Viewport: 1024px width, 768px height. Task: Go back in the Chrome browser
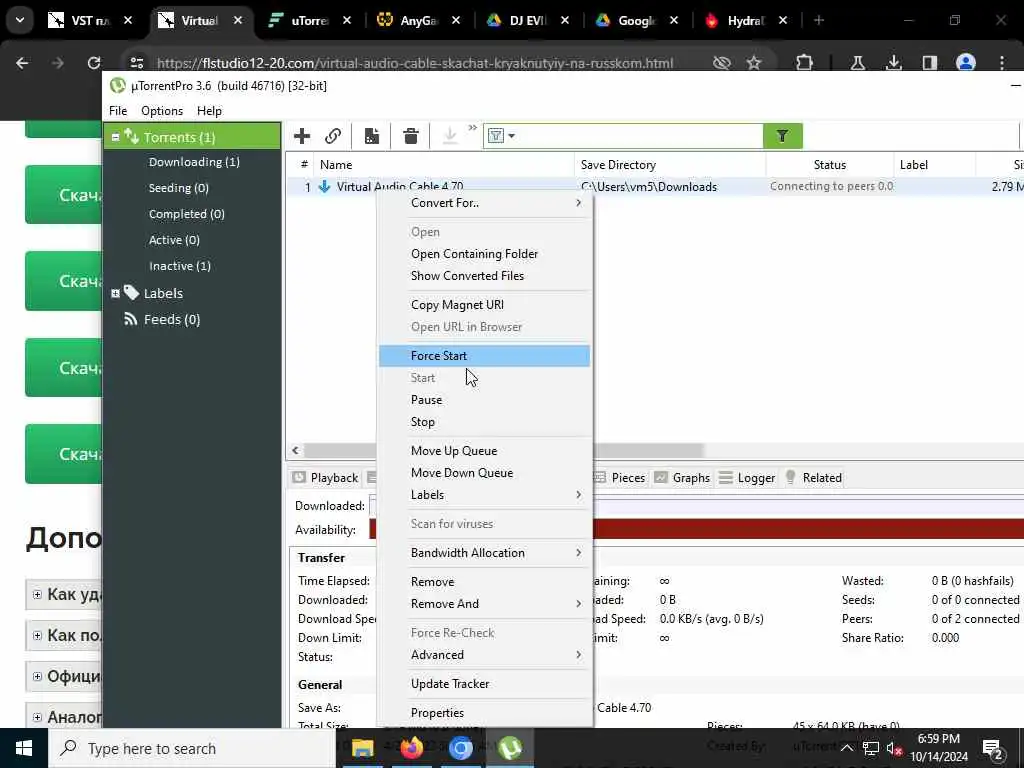[x=22, y=63]
